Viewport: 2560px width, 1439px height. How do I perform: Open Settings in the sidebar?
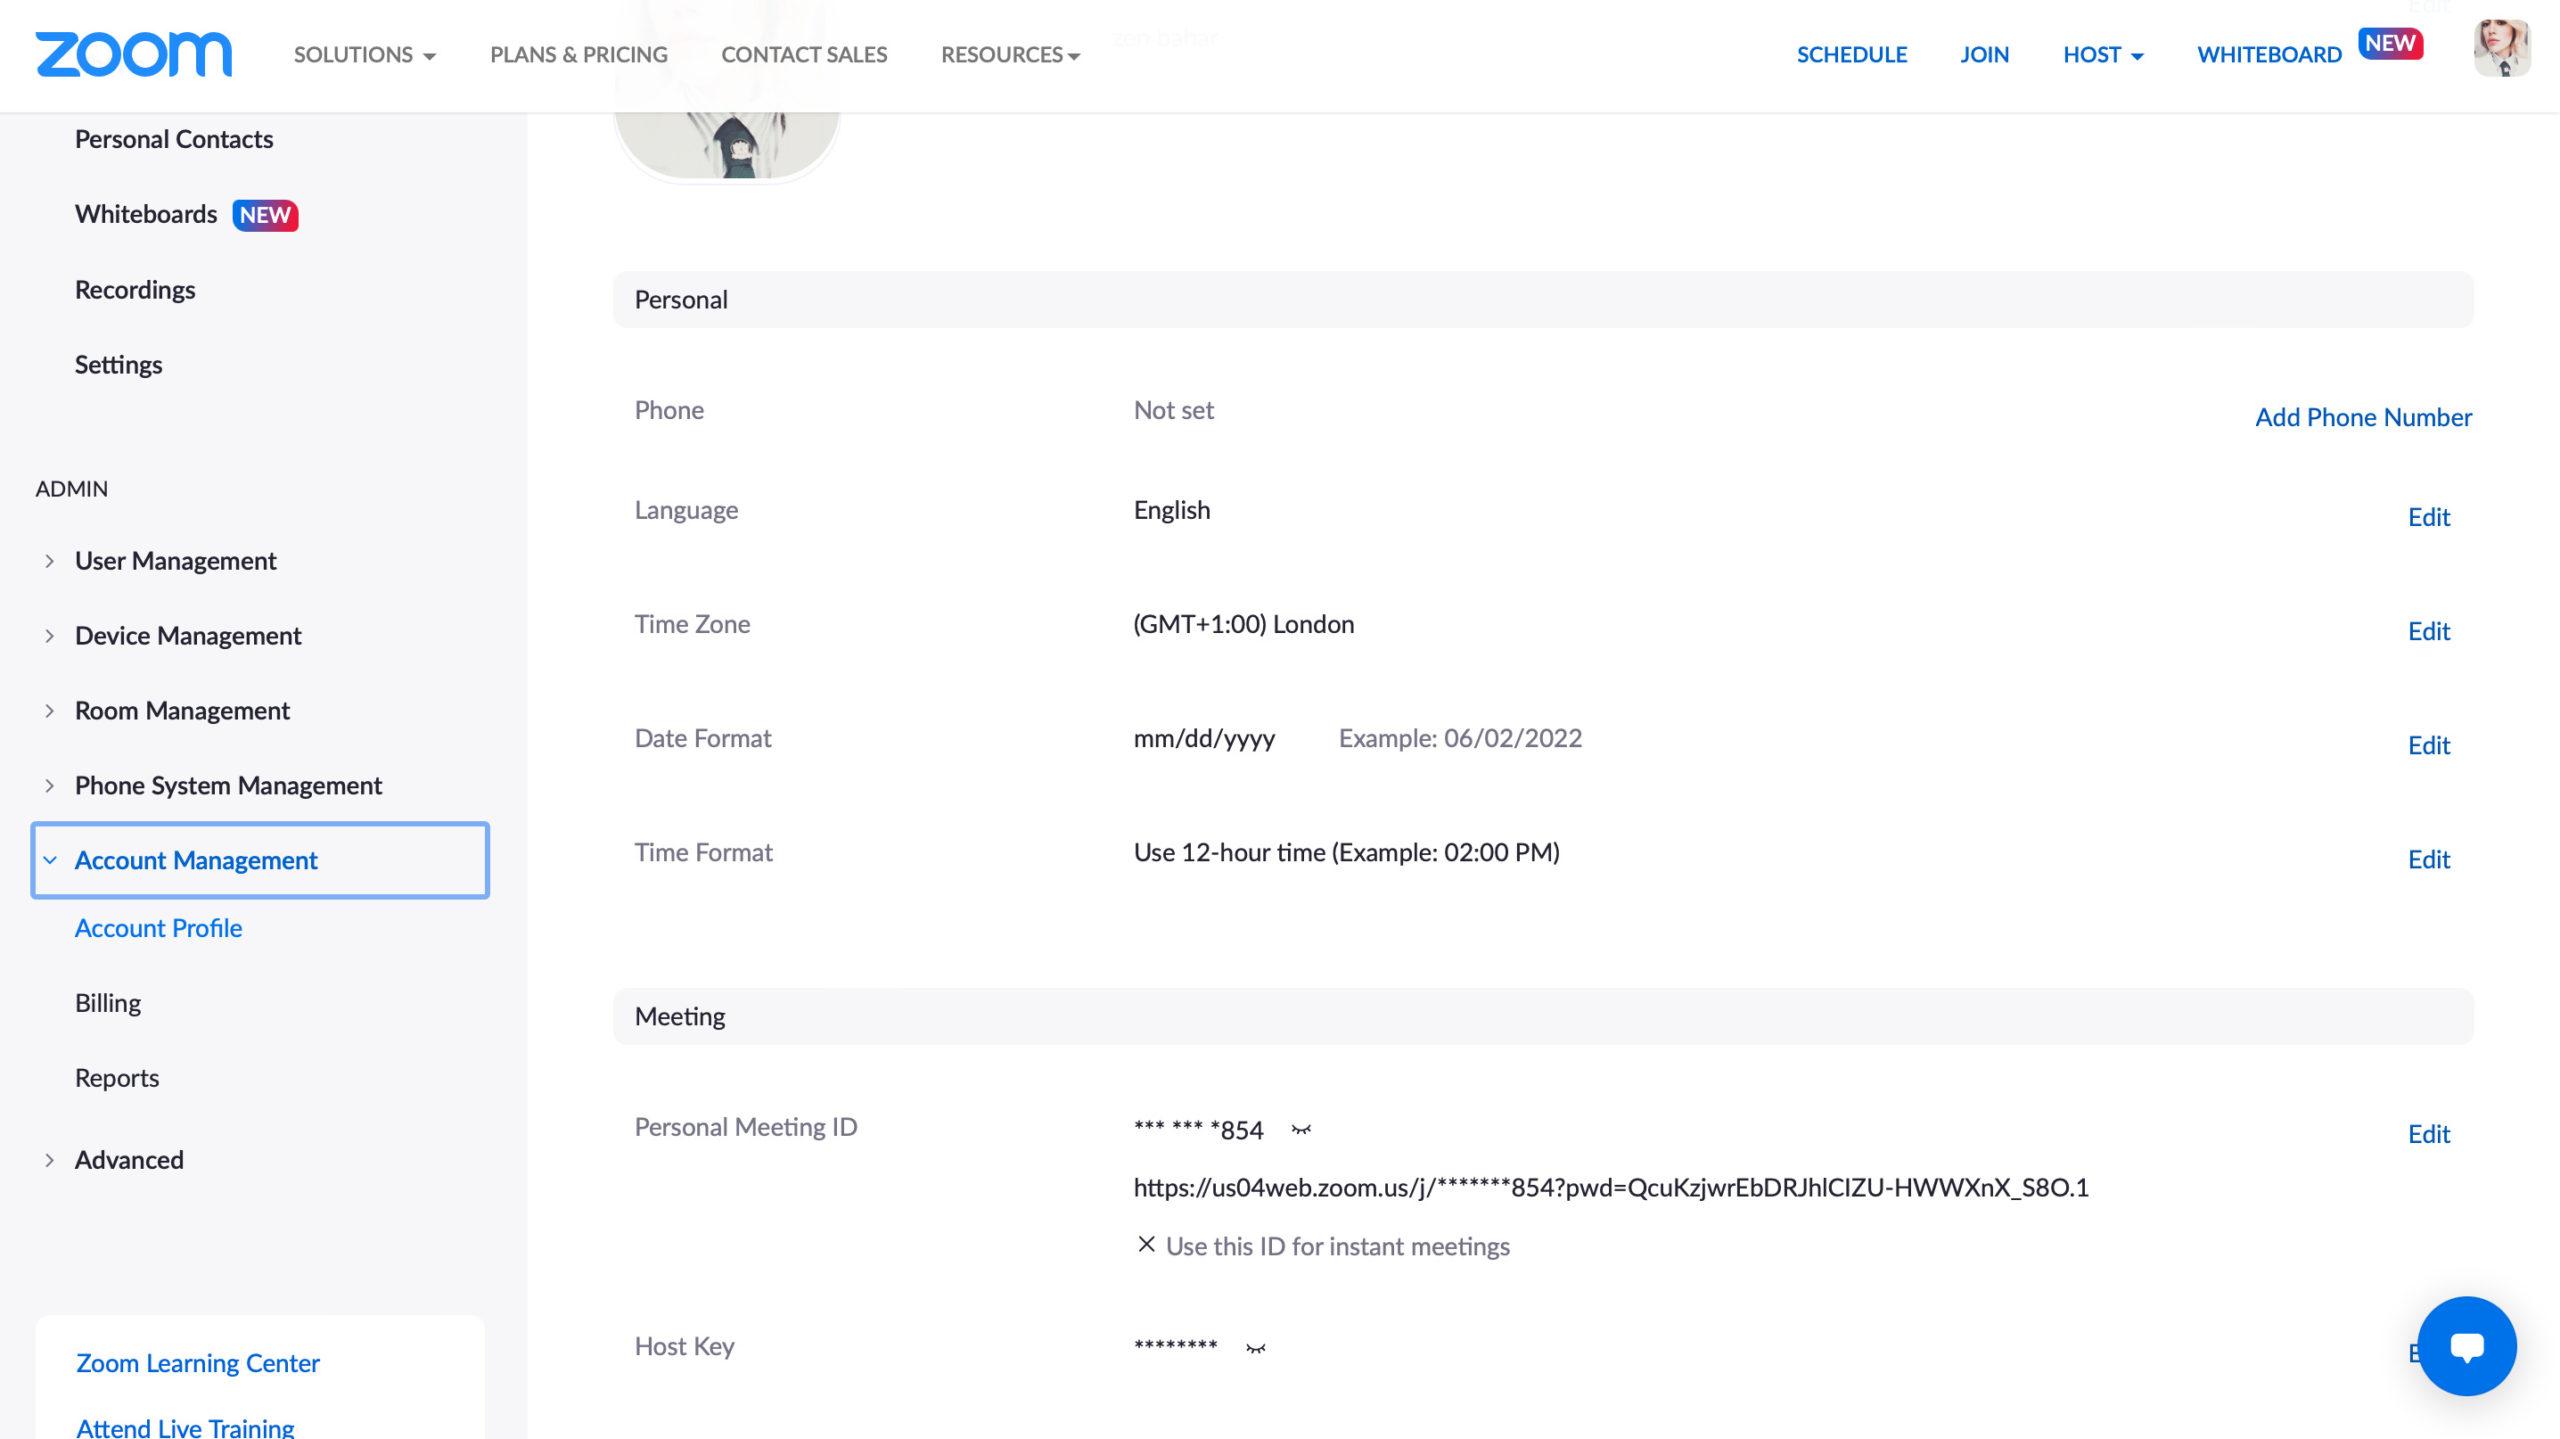118,365
